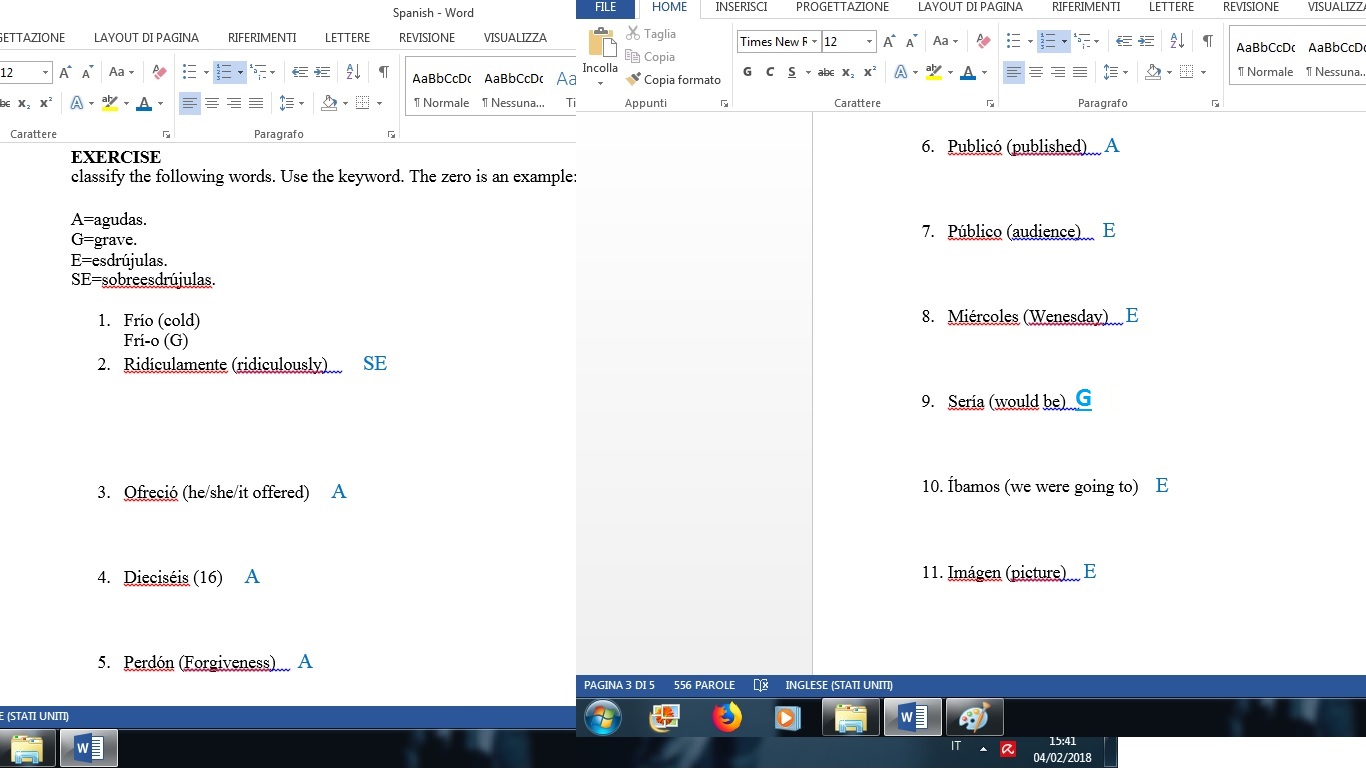Click shading paint bucket in front Word window
Screen dimensions: 1366x770
point(1153,72)
